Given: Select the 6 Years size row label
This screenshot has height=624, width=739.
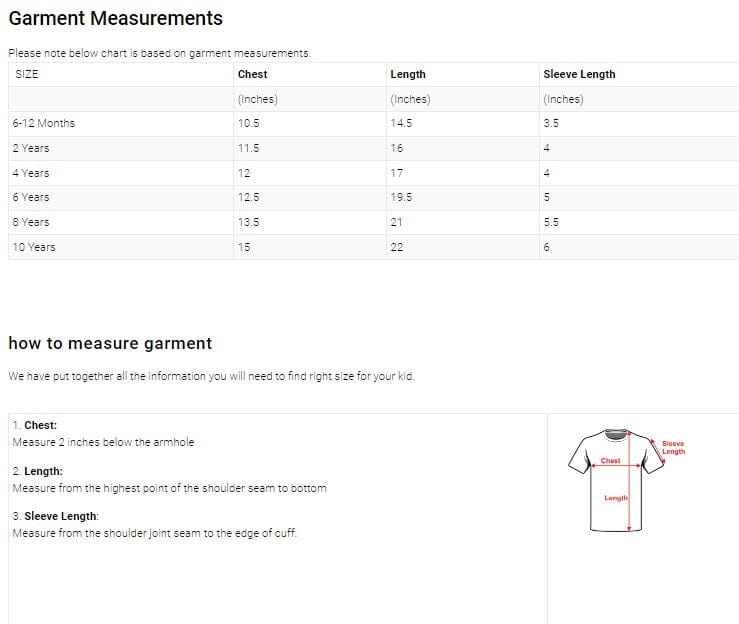Looking at the screenshot, I should pyautogui.click(x=31, y=197).
